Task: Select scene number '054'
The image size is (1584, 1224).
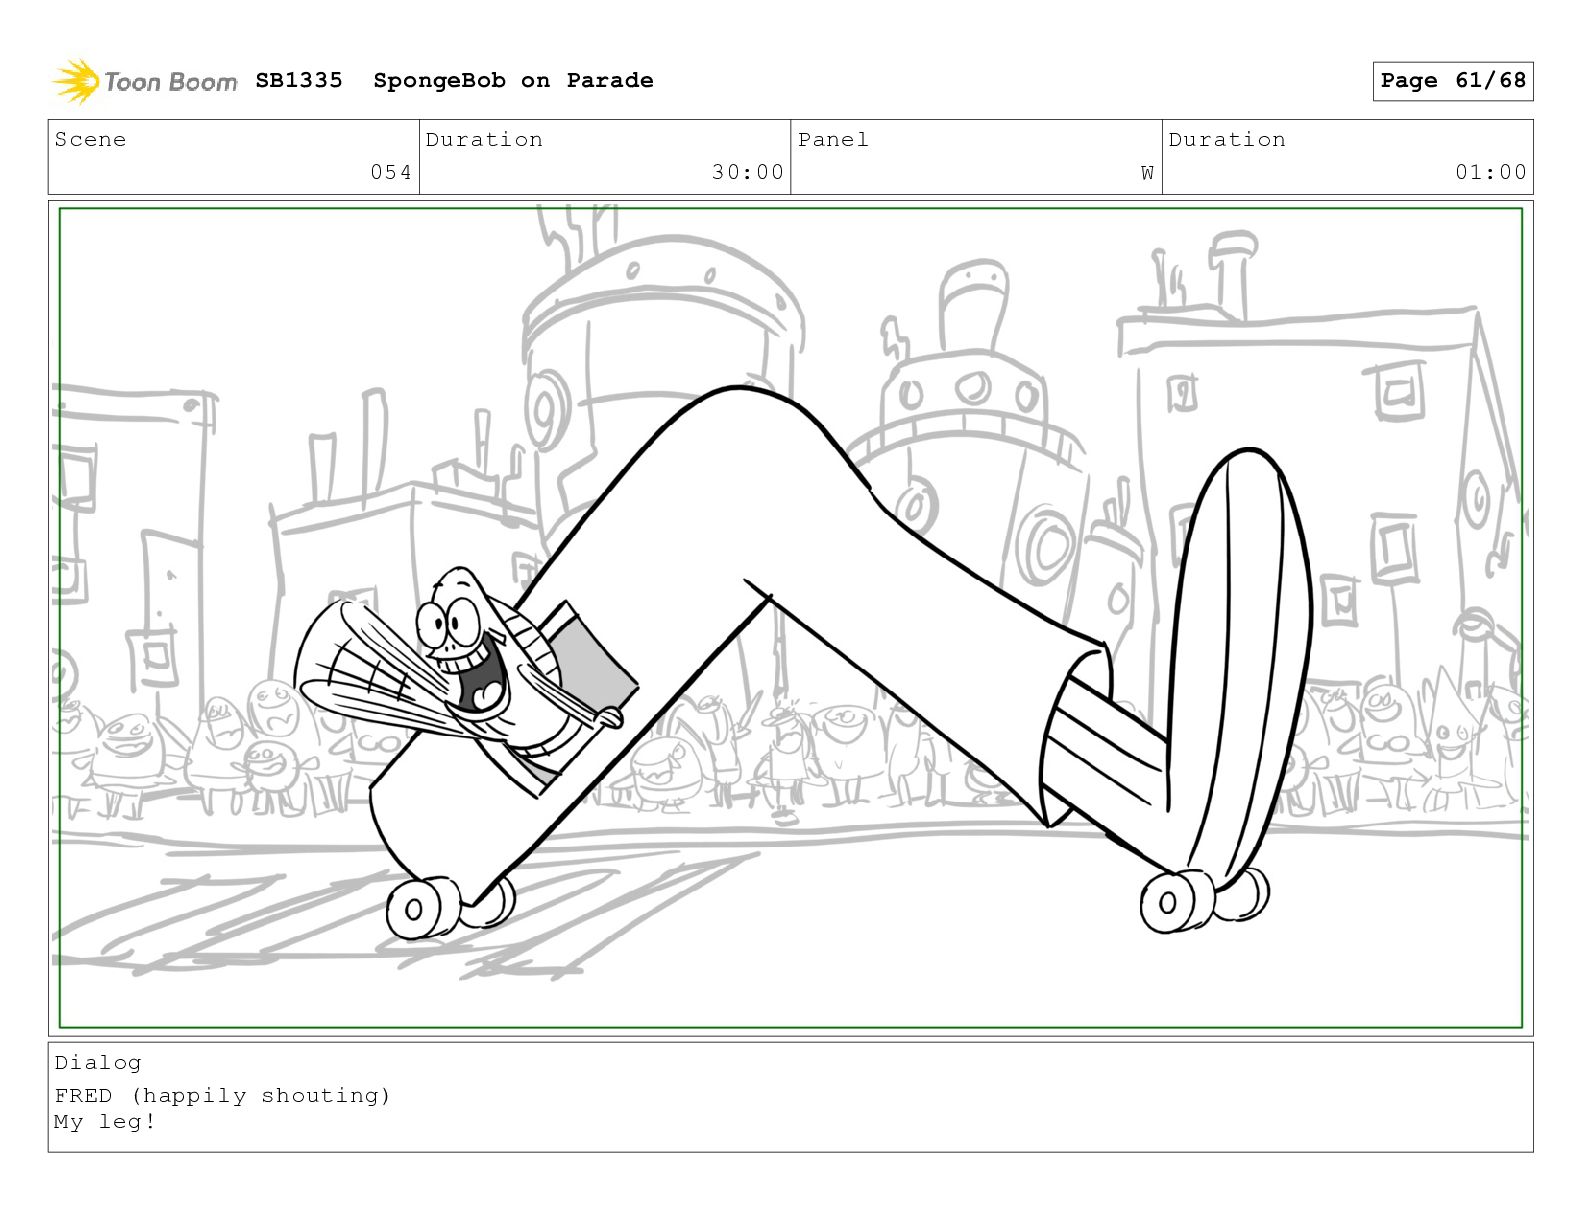Action: [x=391, y=172]
